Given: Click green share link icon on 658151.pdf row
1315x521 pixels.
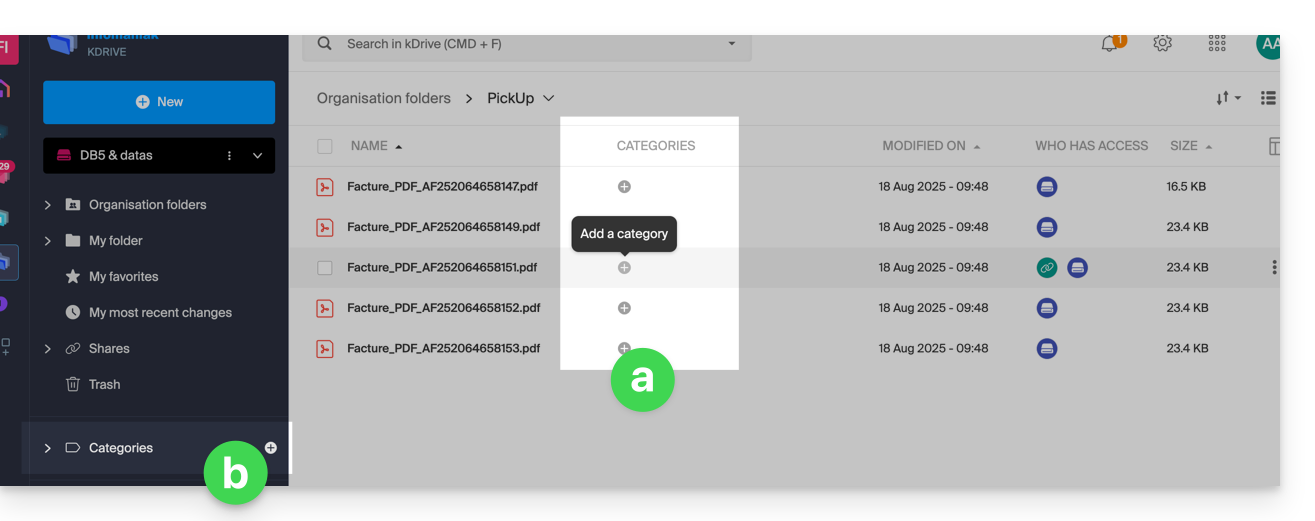Looking at the screenshot, I should [x=1047, y=268].
